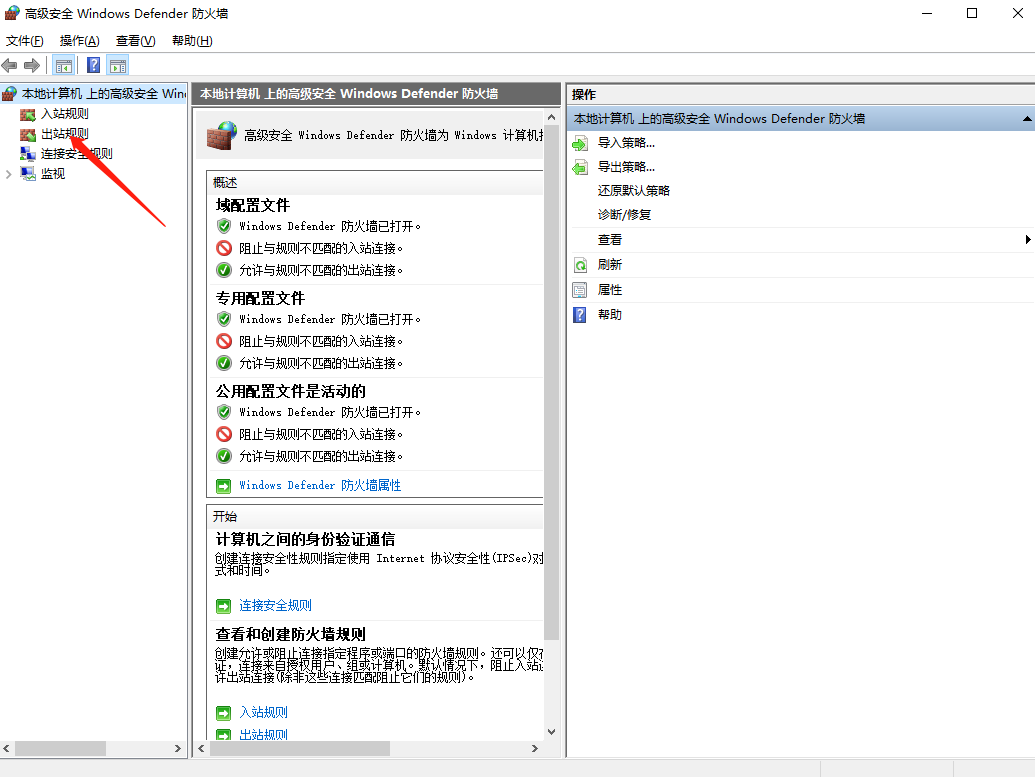Collapse the 本地计算机 Actions section header

tap(1028, 118)
